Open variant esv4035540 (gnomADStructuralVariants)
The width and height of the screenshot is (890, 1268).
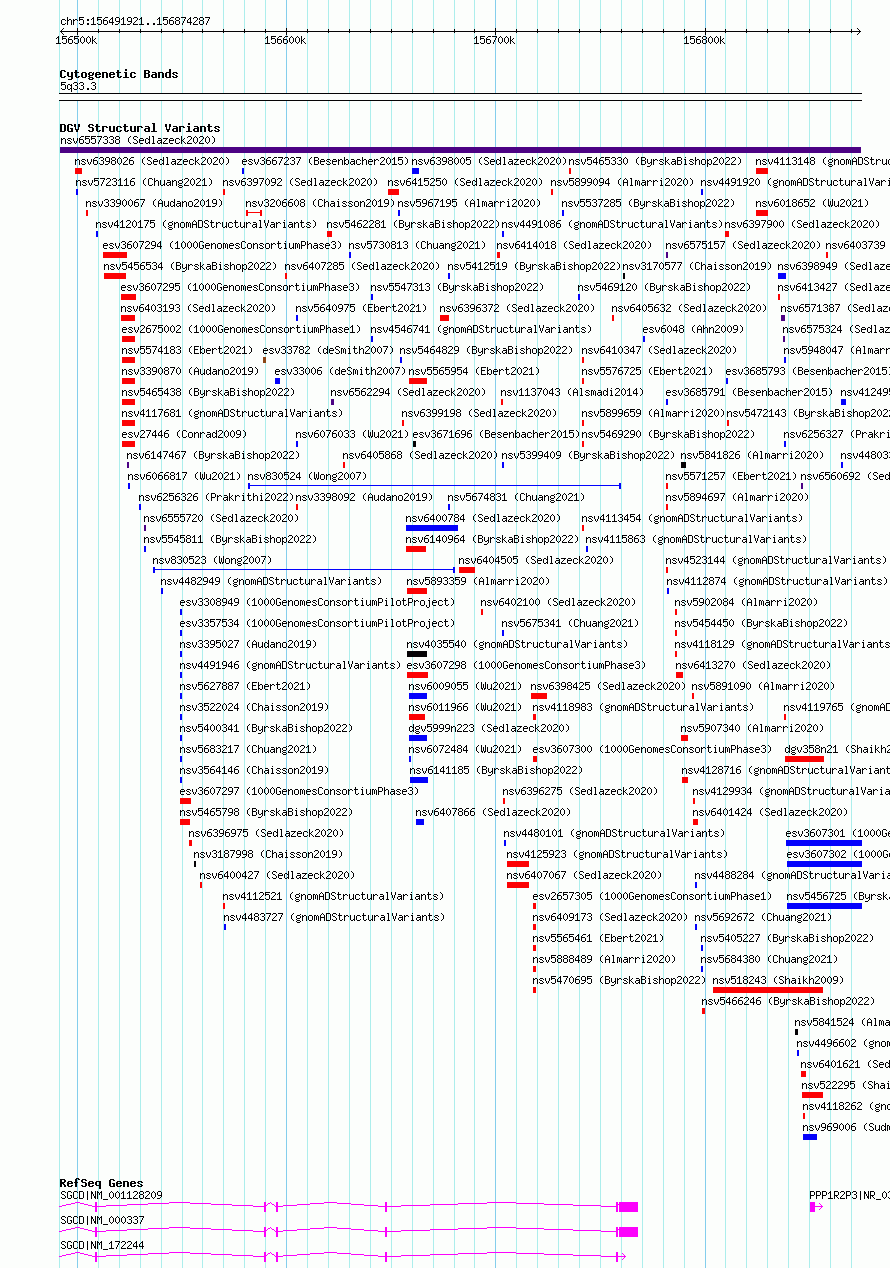[x=518, y=644]
